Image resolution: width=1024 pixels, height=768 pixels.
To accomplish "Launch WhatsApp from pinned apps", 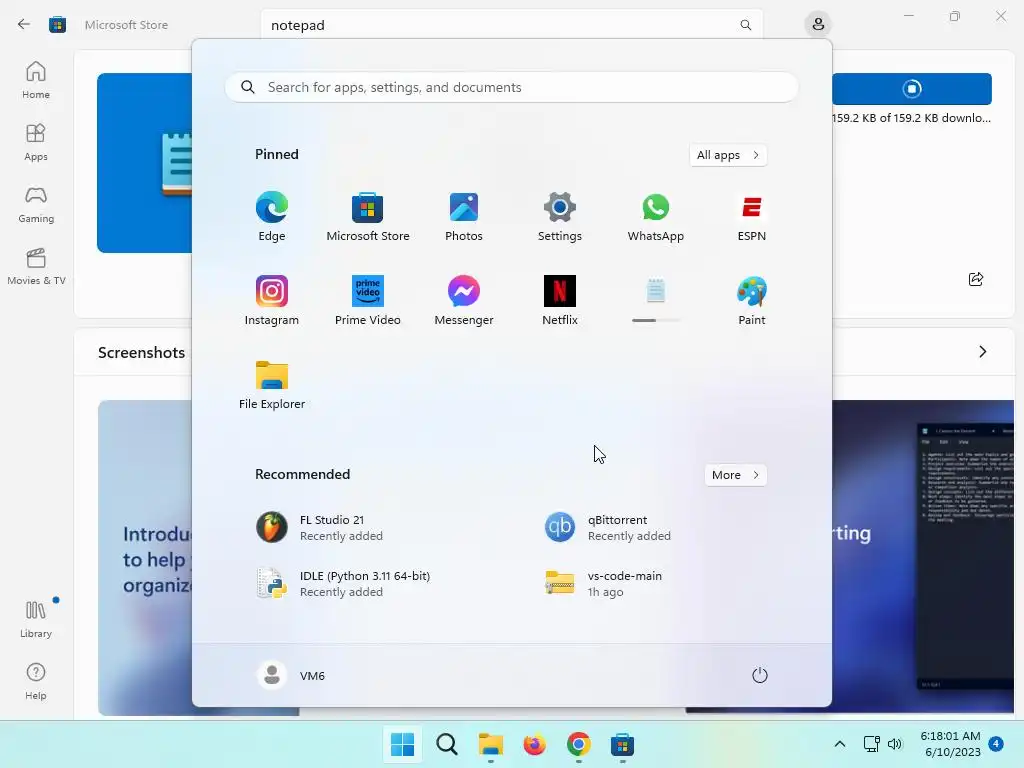I will point(656,217).
